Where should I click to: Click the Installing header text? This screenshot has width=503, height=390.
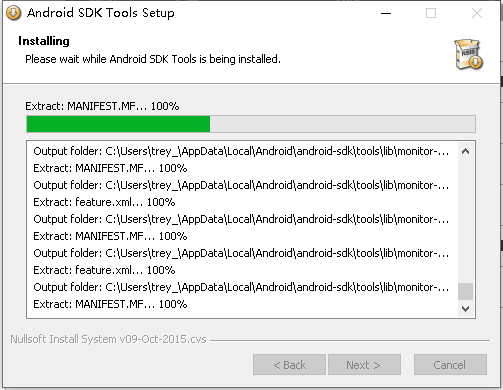pyautogui.click(x=44, y=41)
